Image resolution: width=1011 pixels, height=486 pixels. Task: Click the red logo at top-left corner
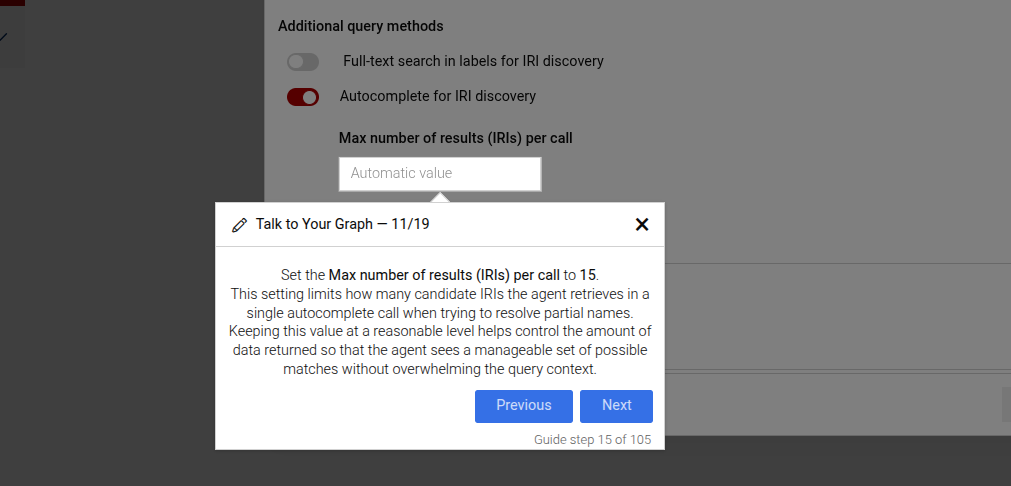(12, 4)
